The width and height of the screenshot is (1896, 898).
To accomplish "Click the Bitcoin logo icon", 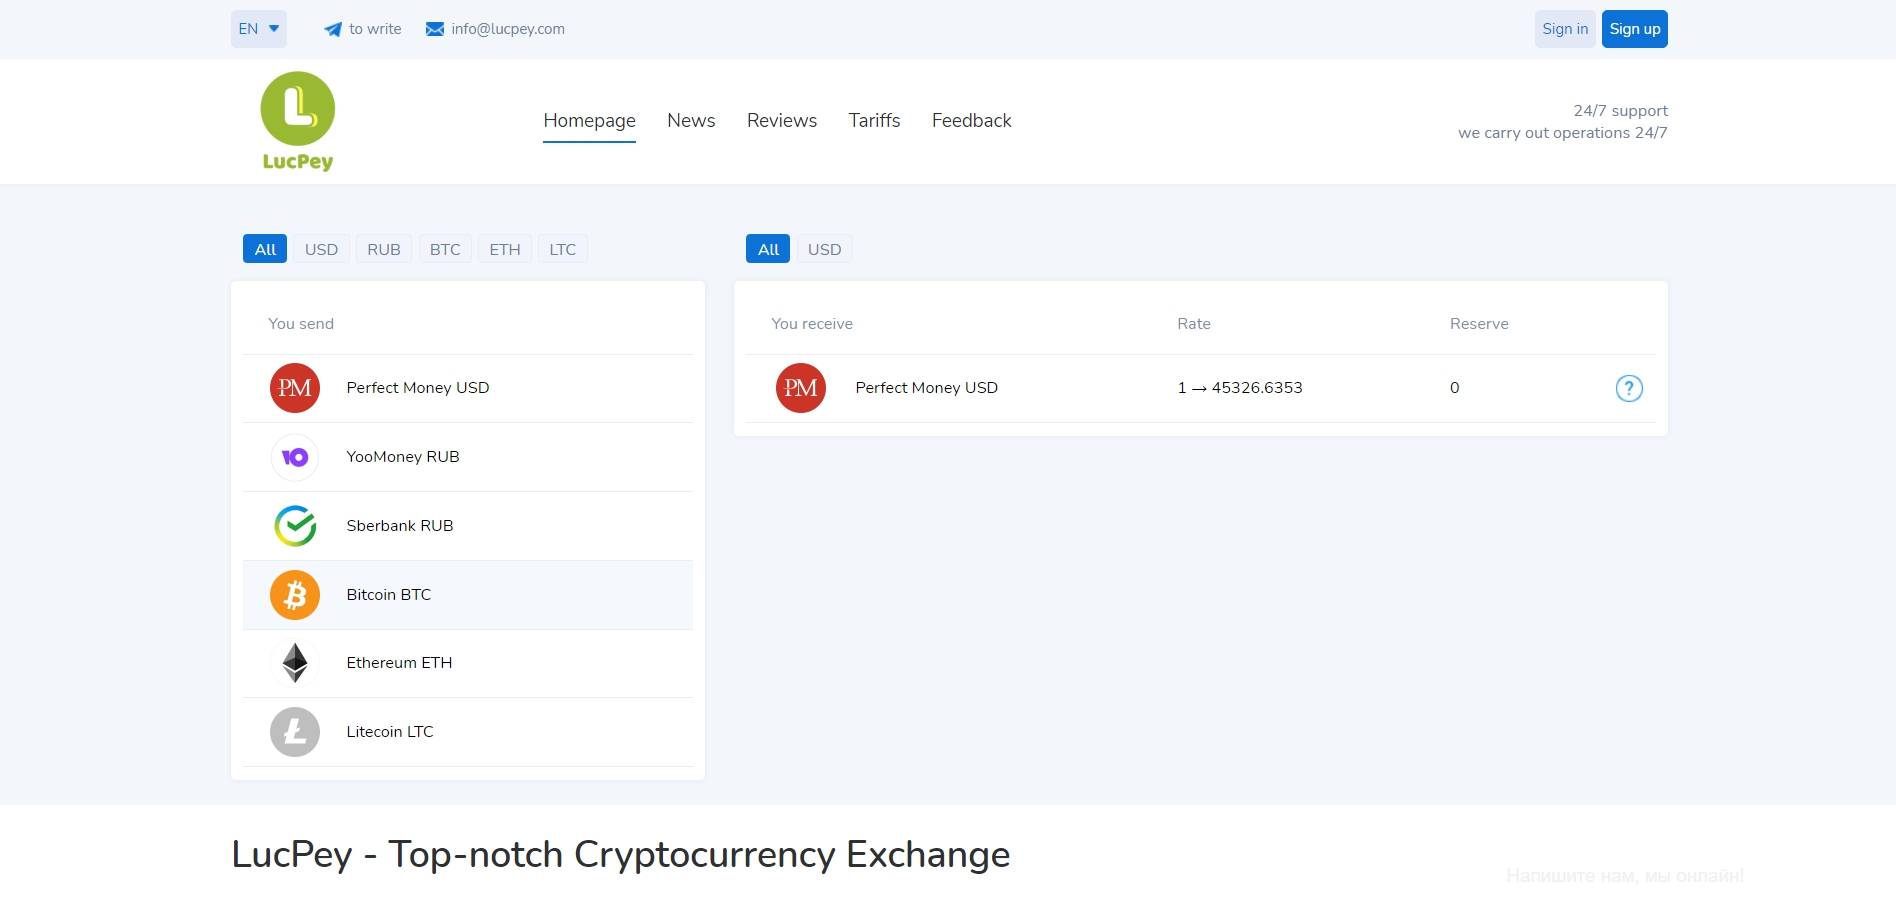I will [295, 595].
